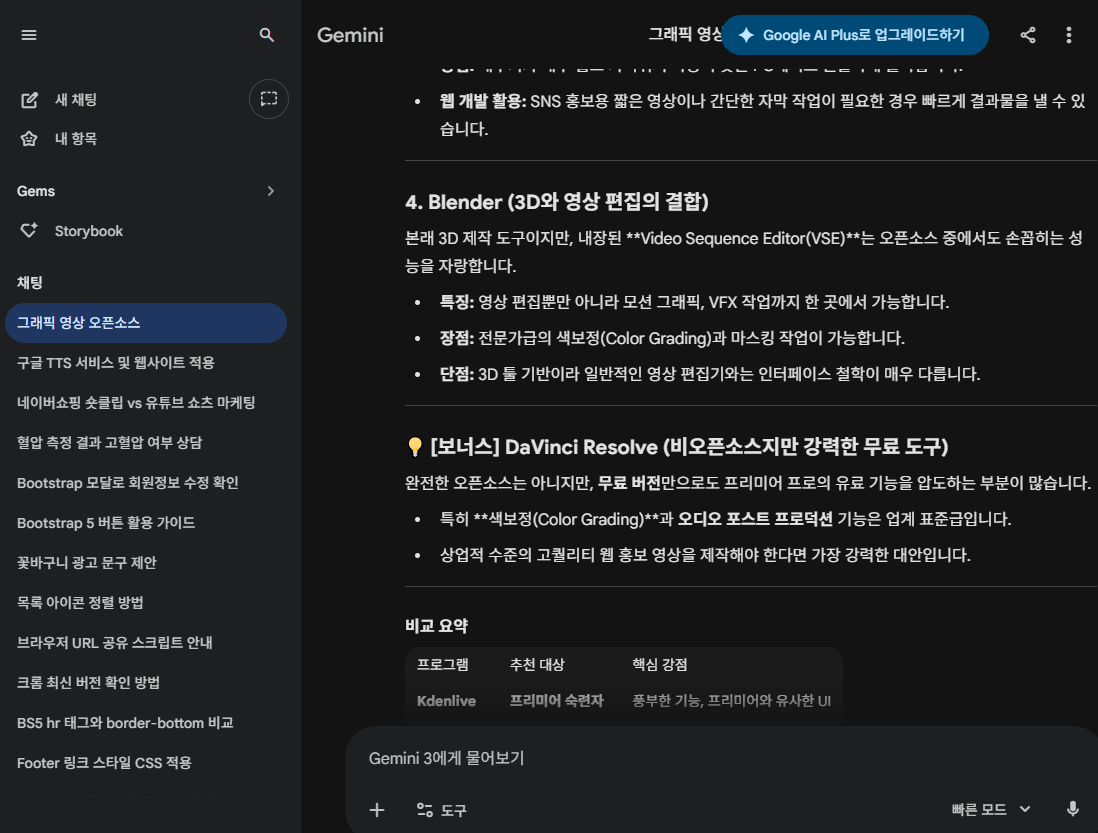Click the conversation title 그래픽 영상 in header
1098x833 pixels.
[x=685, y=34]
